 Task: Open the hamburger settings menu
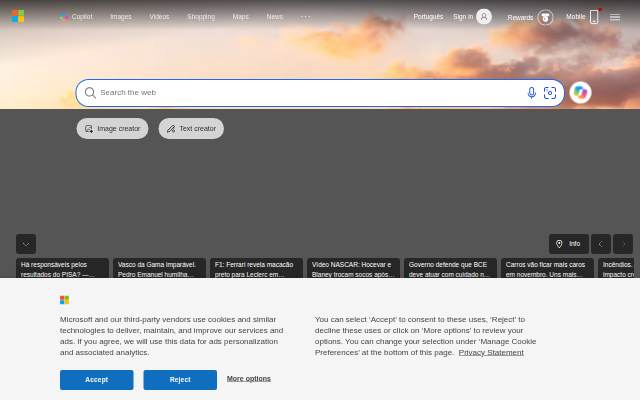tap(615, 17)
